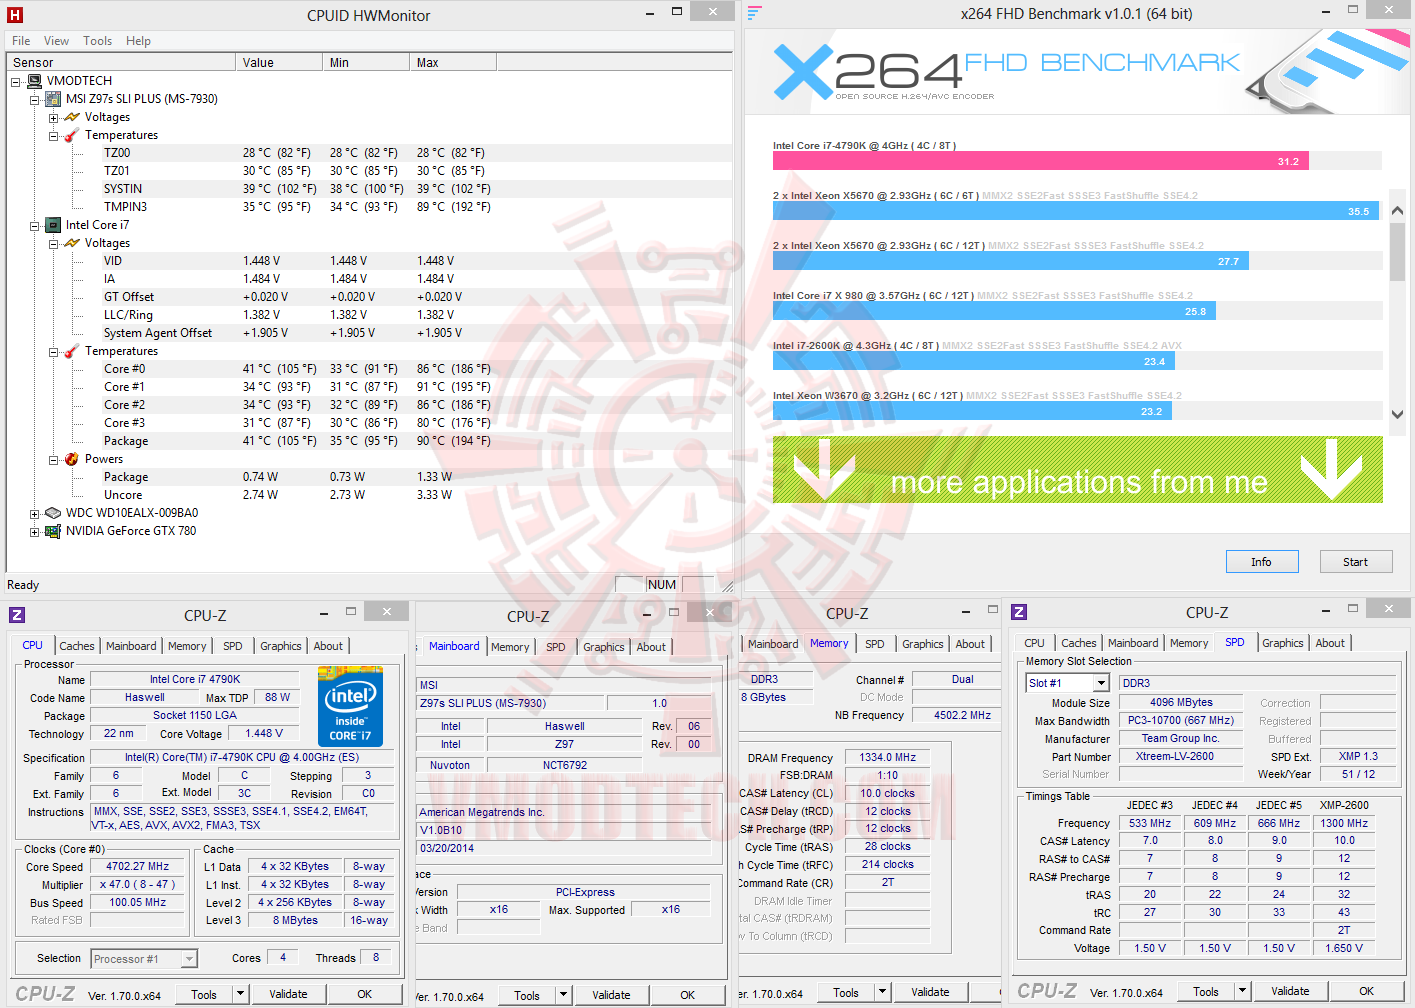1415x1008 pixels.
Task: Click the Voltages icon under Intel Core i7
Action: [72, 243]
